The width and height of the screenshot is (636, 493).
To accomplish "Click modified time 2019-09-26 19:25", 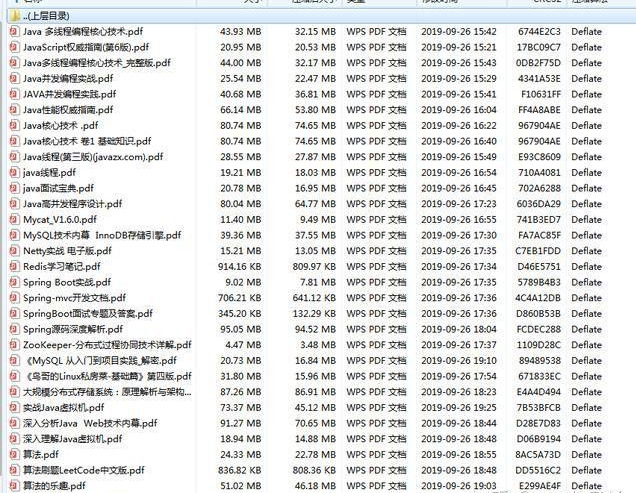I will 459,407.
